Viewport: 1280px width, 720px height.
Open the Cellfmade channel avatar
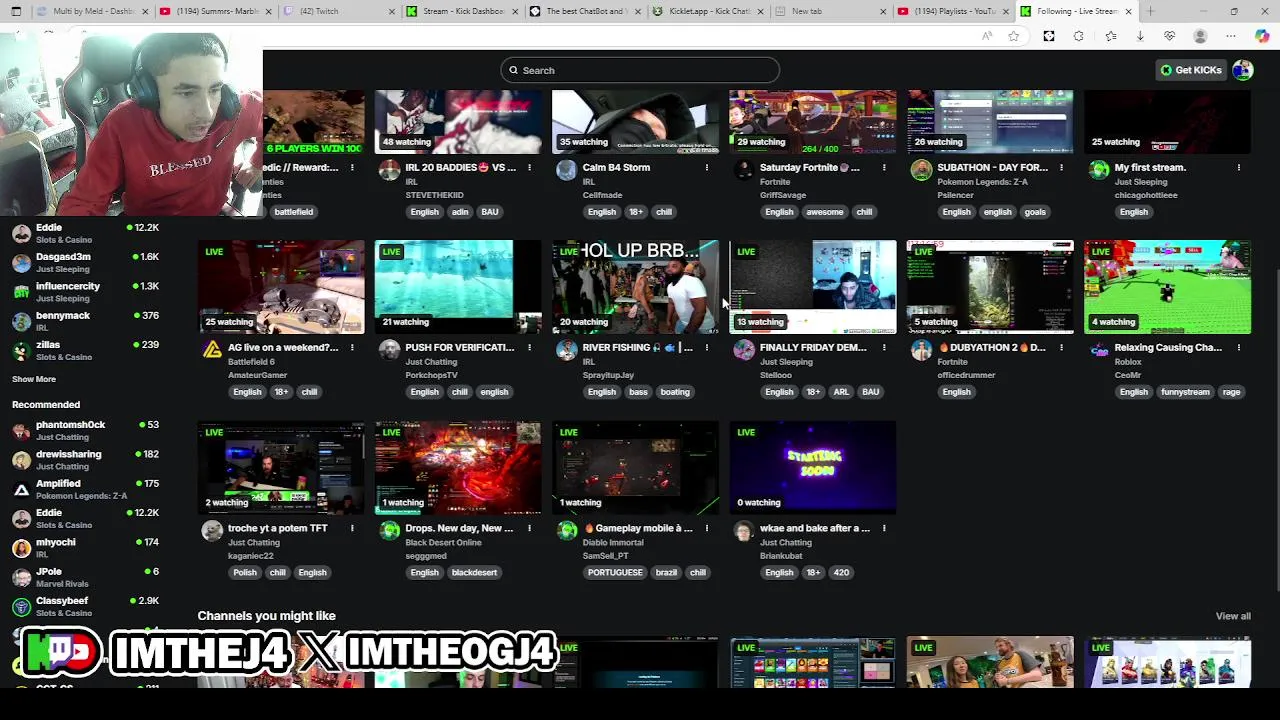(x=567, y=170)
